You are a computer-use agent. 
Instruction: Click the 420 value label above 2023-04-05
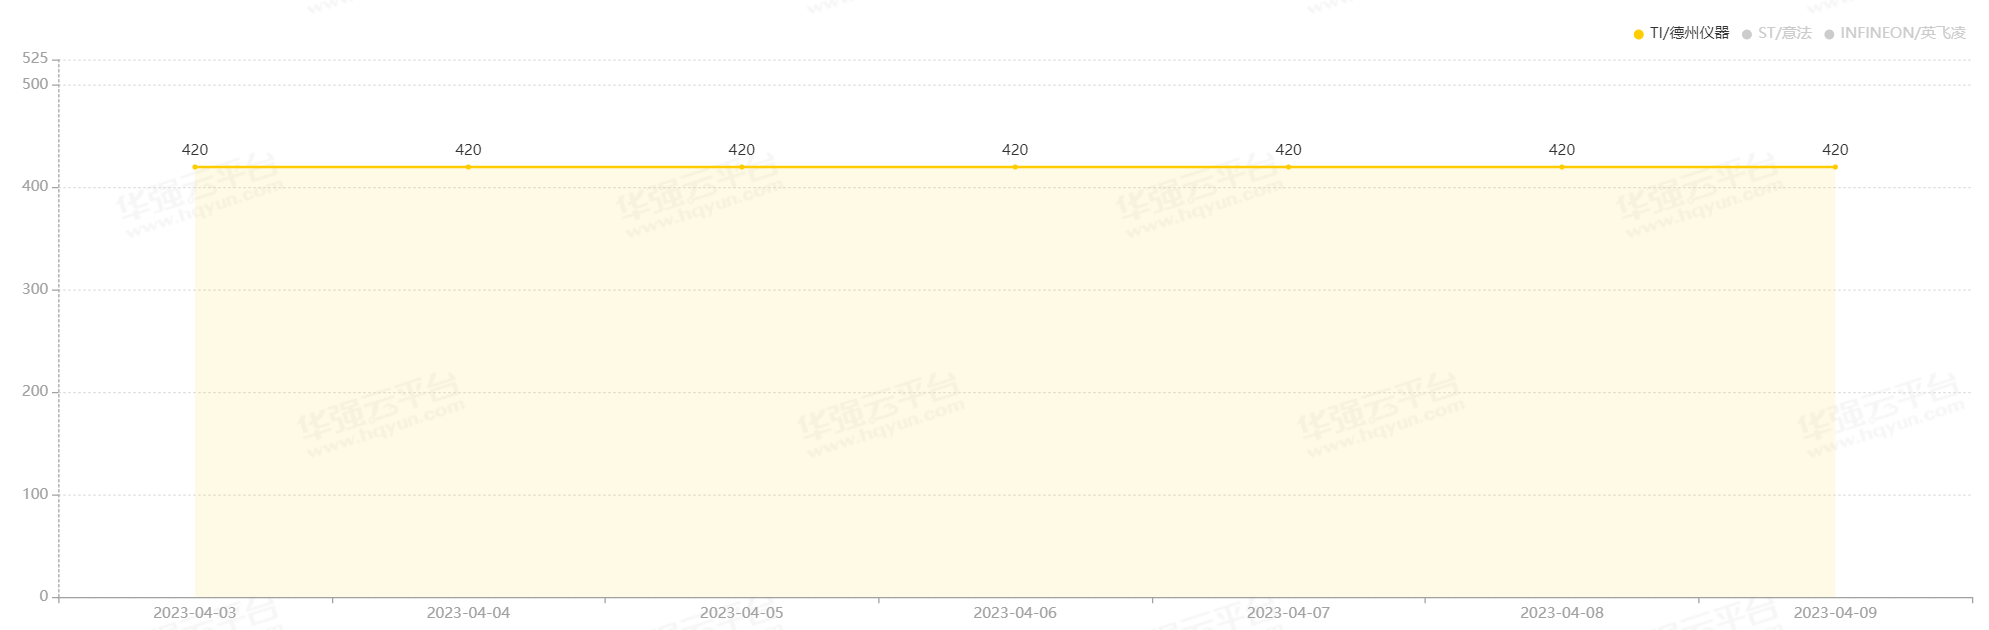click(x=742, y=150)
